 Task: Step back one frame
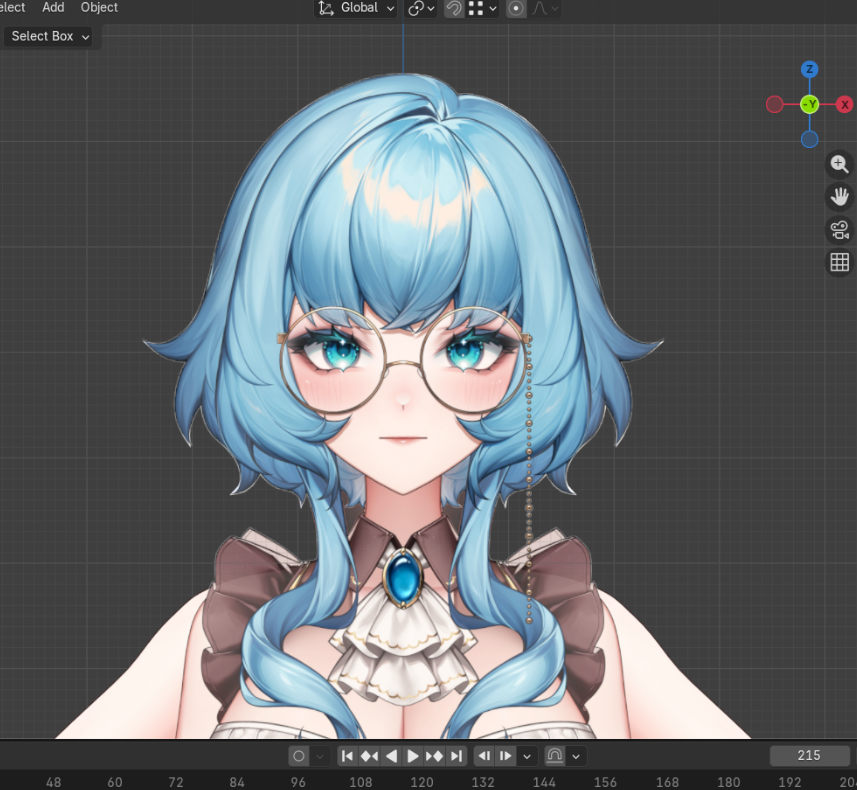tap(484, 756)
